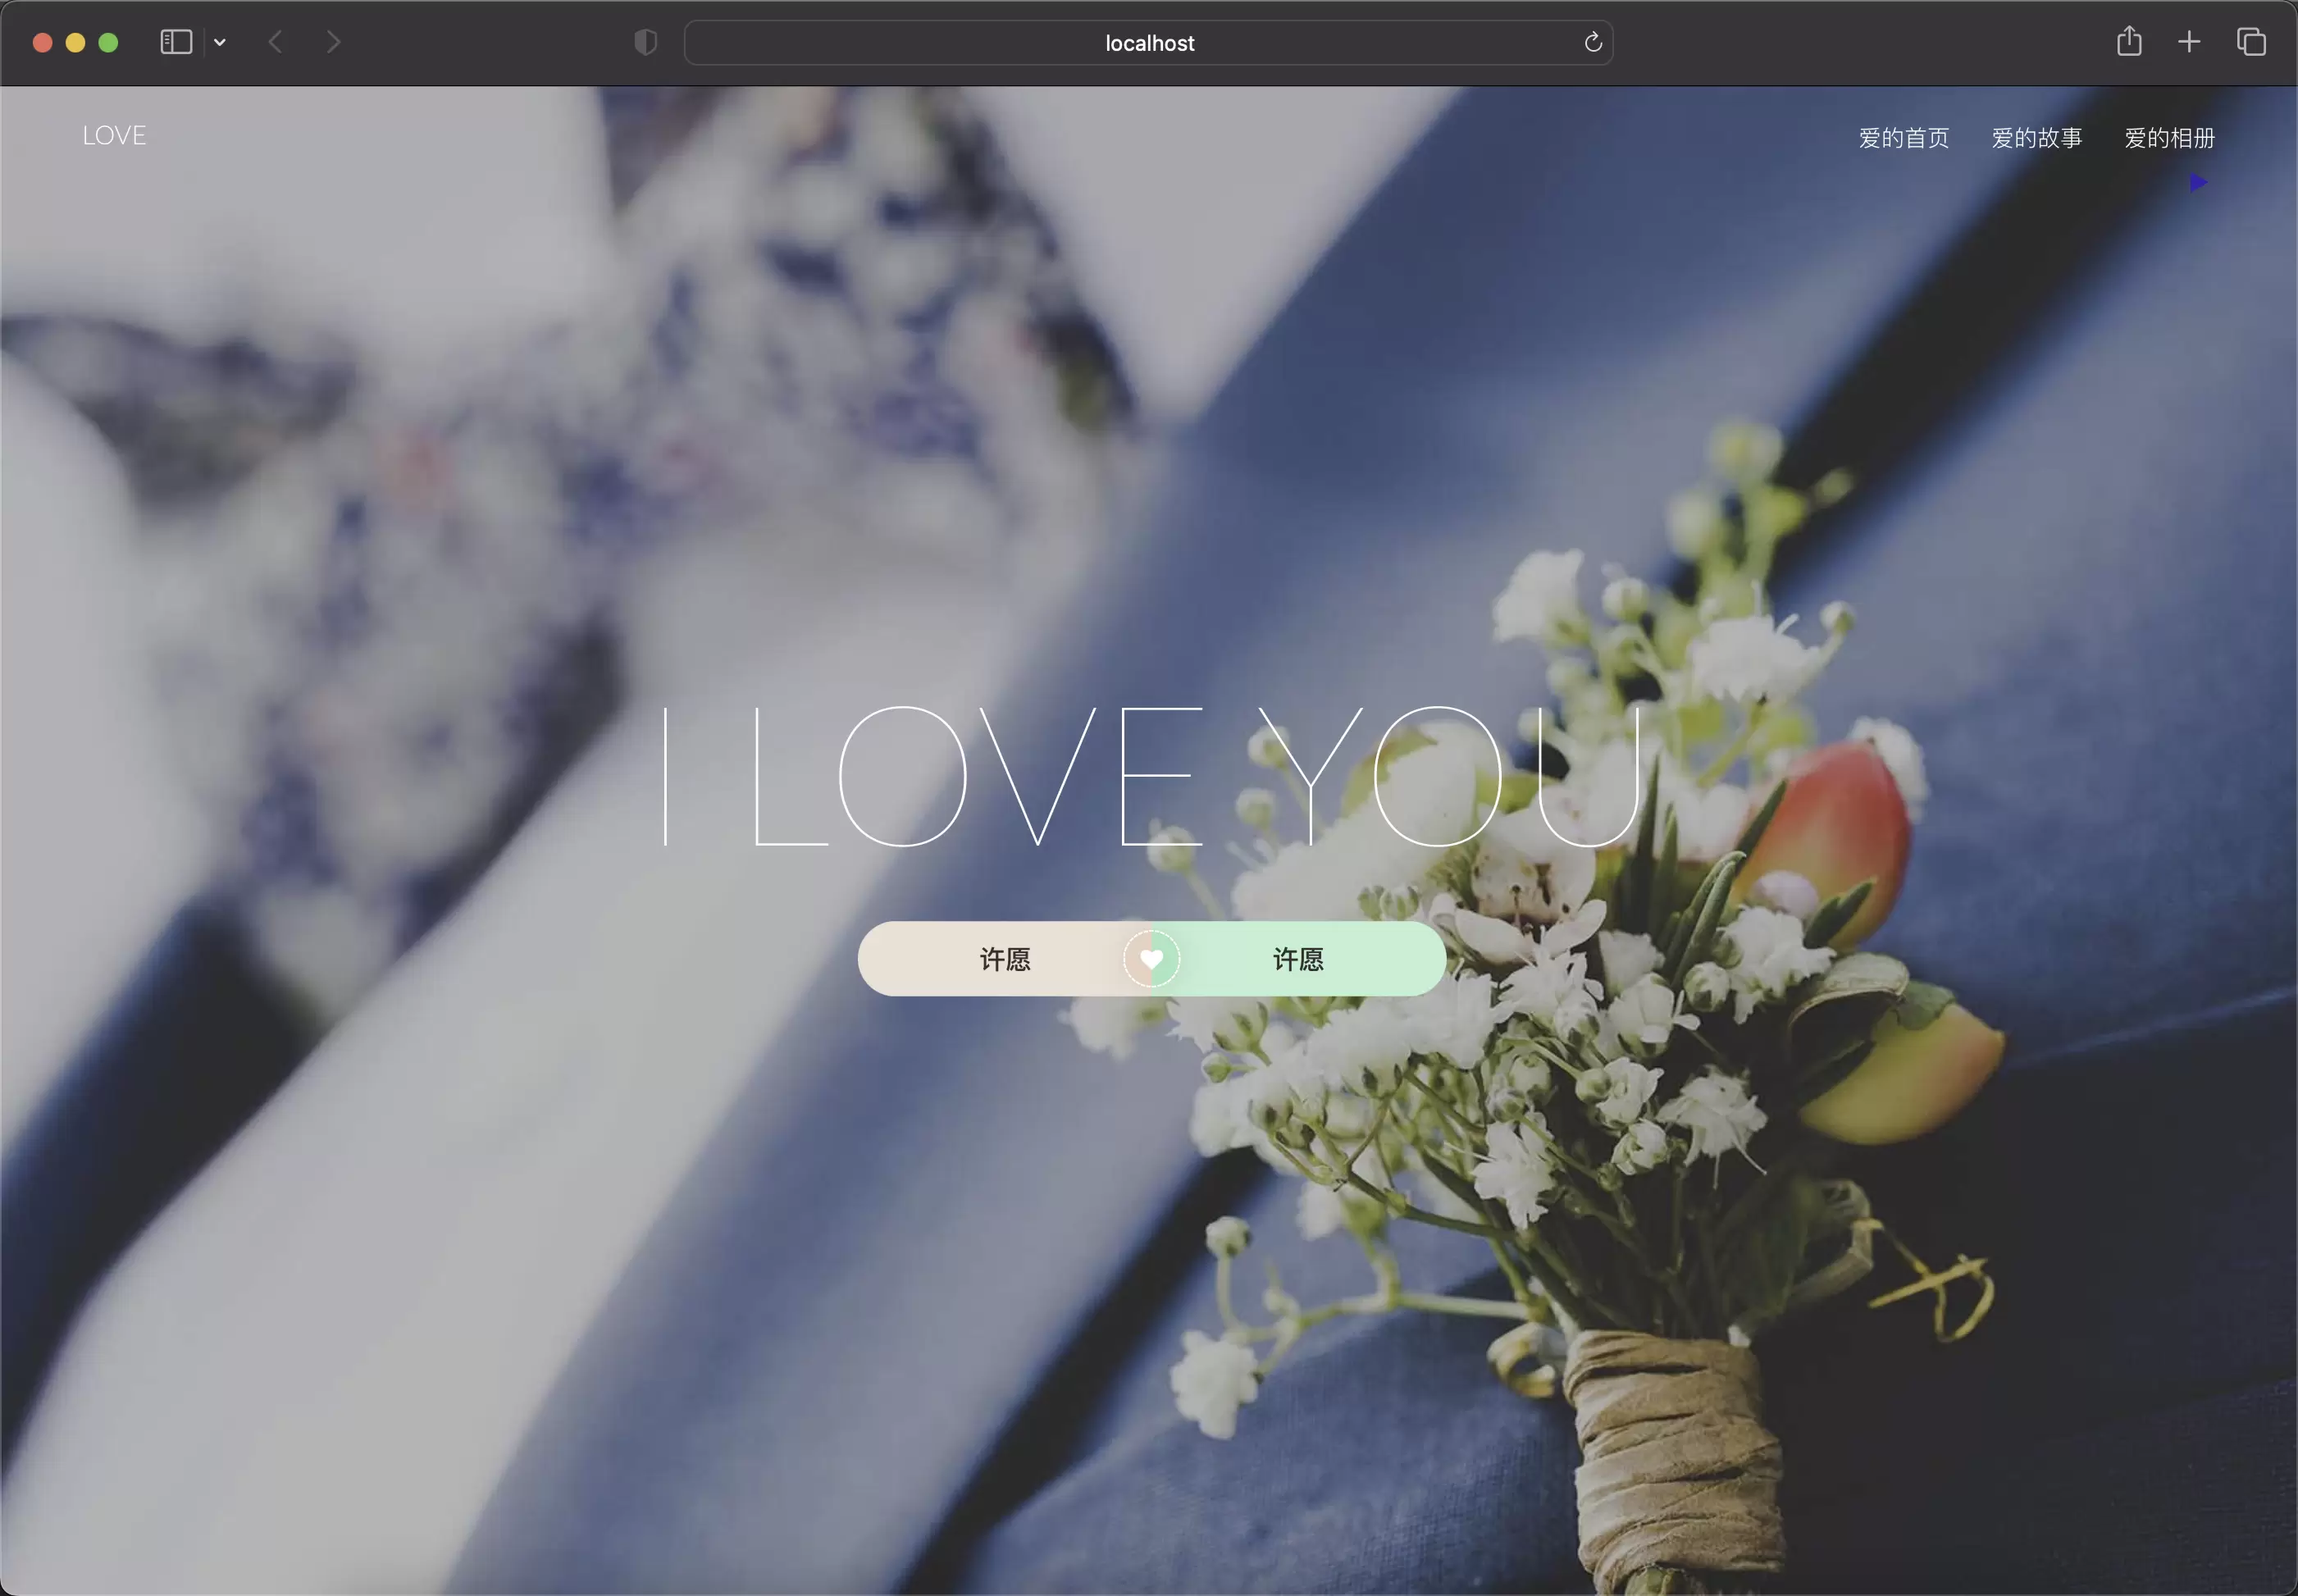This screenshot has width=2298, height=1596.
Task: Toggle the Safari sidebar icon
Action: tap(176, 42)
